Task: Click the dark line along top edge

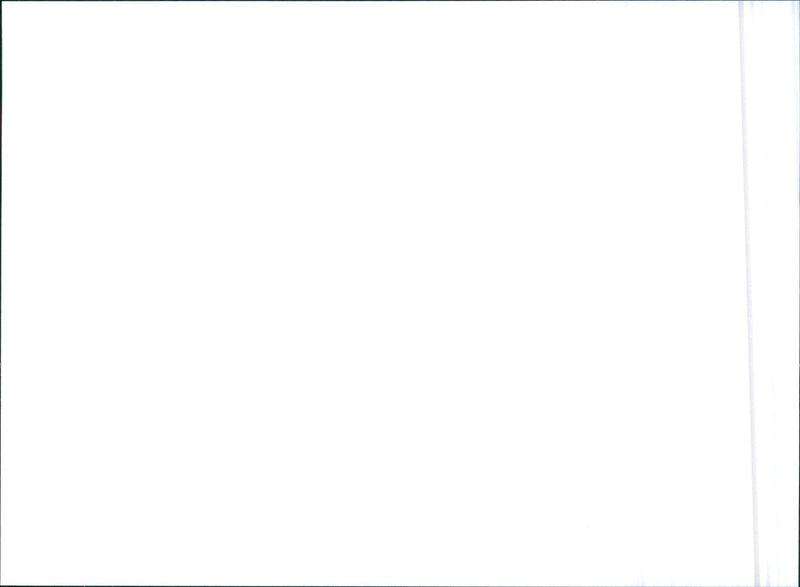Action: tap(400, 1)
